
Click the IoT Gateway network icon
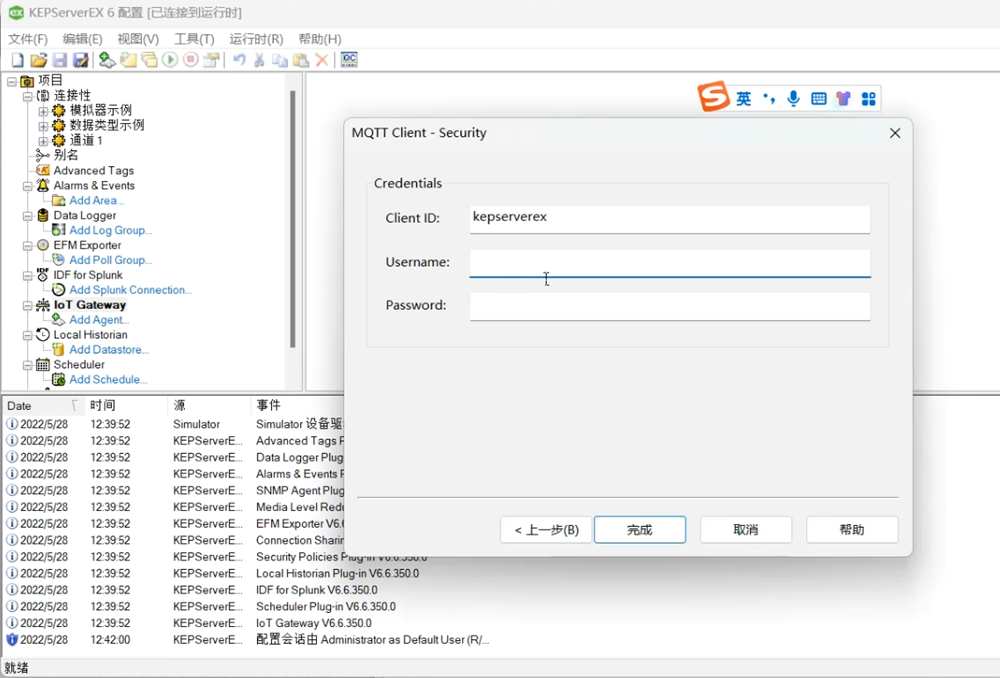point(43,305)
